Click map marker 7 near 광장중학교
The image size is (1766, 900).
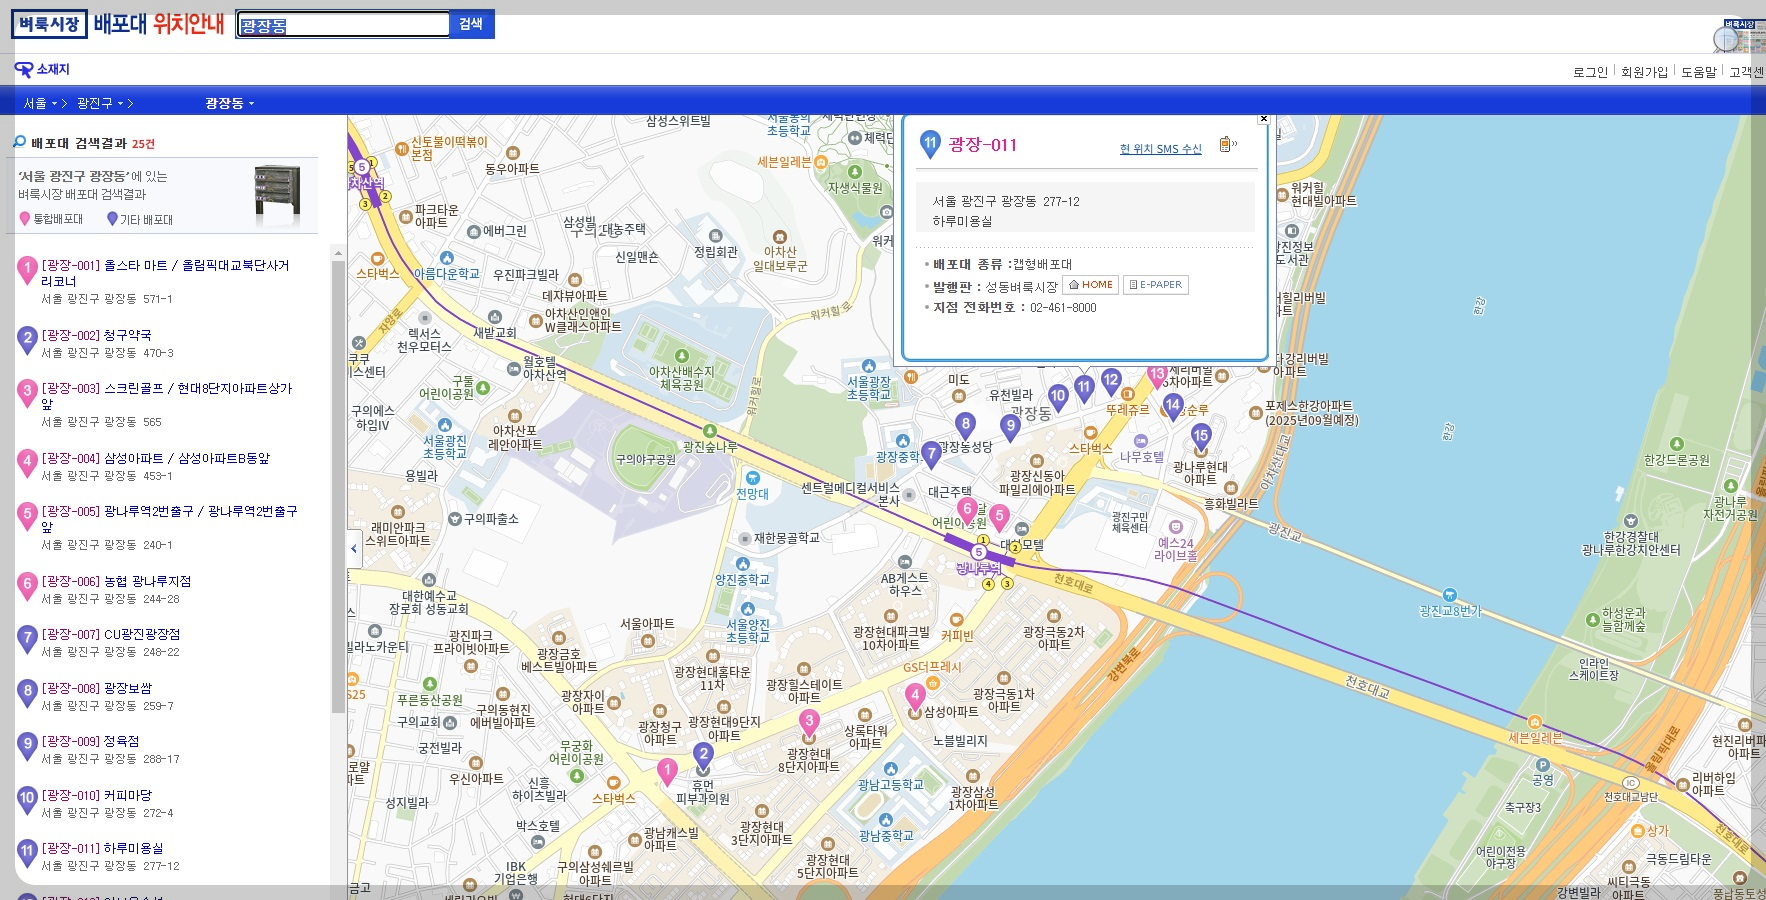(931, 455)
